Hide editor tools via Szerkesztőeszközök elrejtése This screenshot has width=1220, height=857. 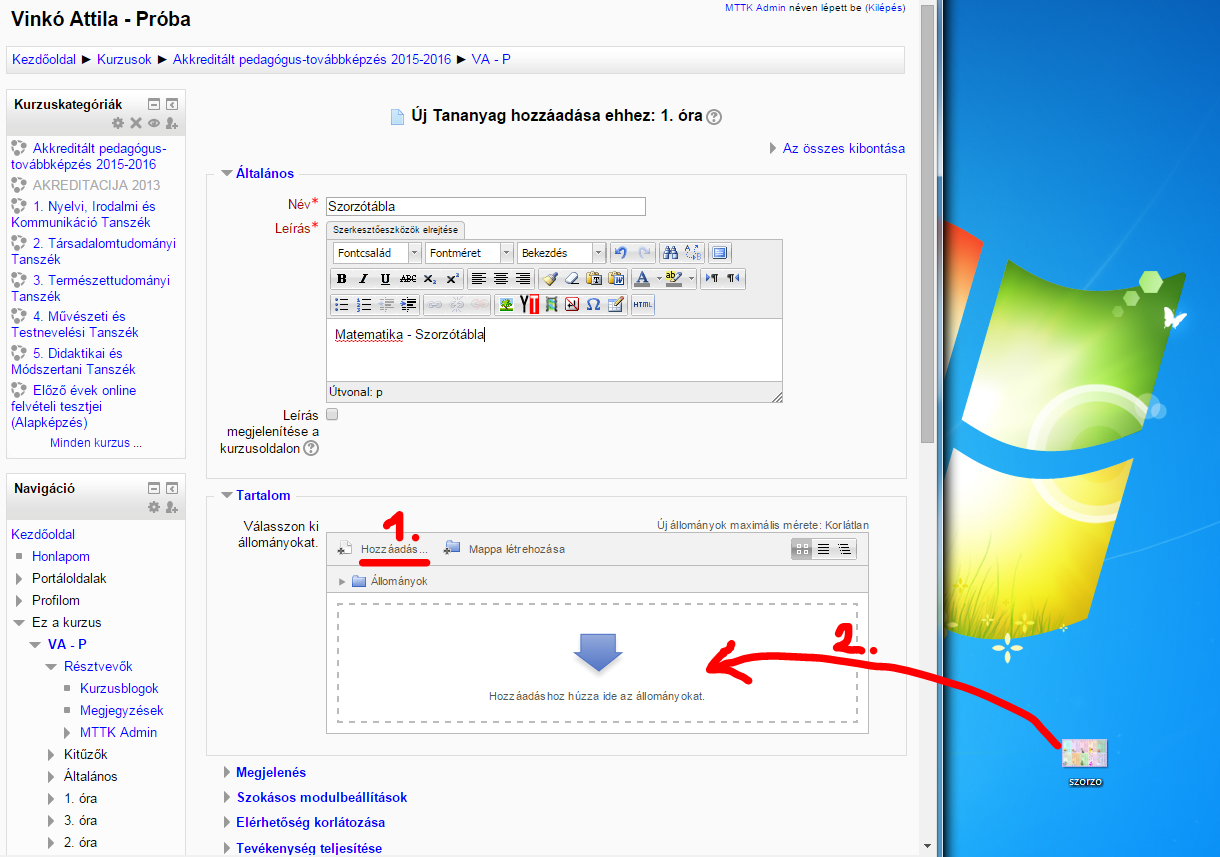396,229
